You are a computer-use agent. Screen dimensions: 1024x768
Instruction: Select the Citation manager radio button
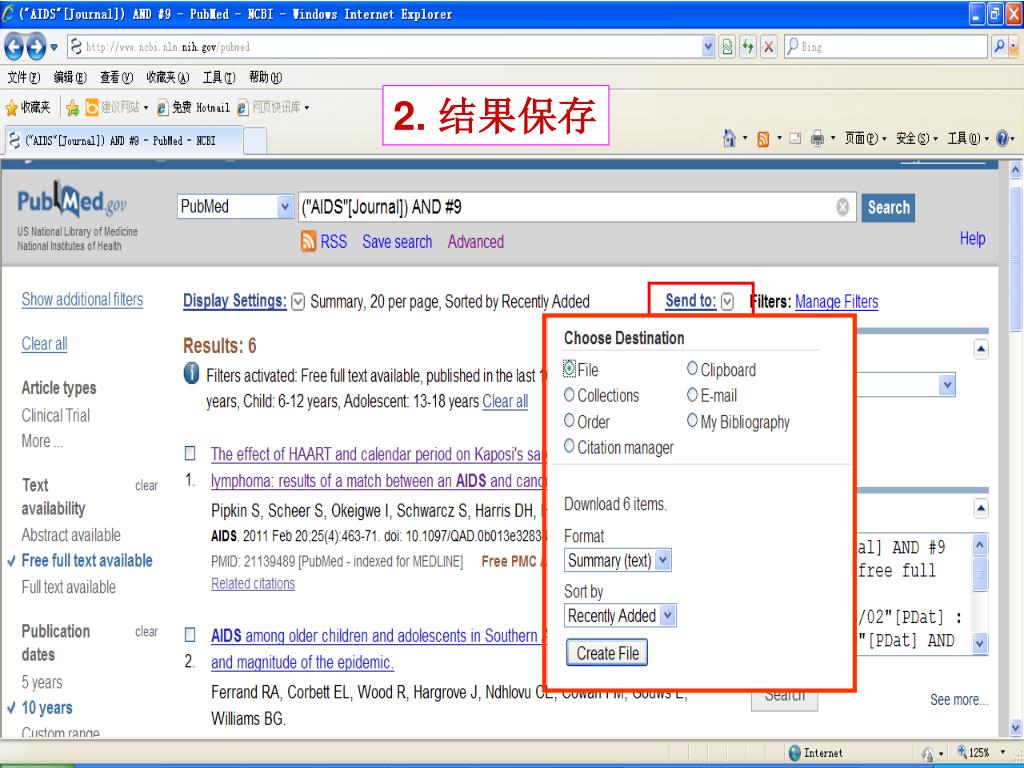point(569,445)
